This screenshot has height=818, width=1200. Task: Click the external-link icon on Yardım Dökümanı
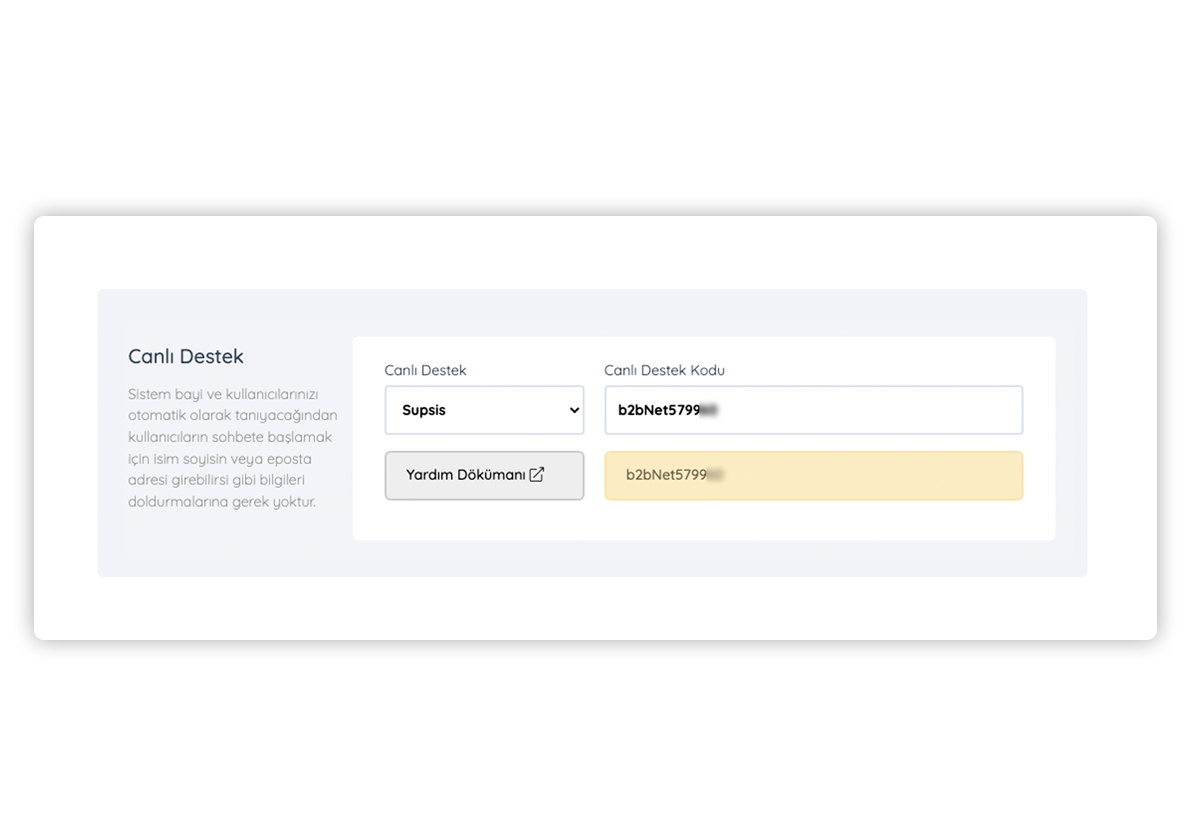(x=537, y=475)
